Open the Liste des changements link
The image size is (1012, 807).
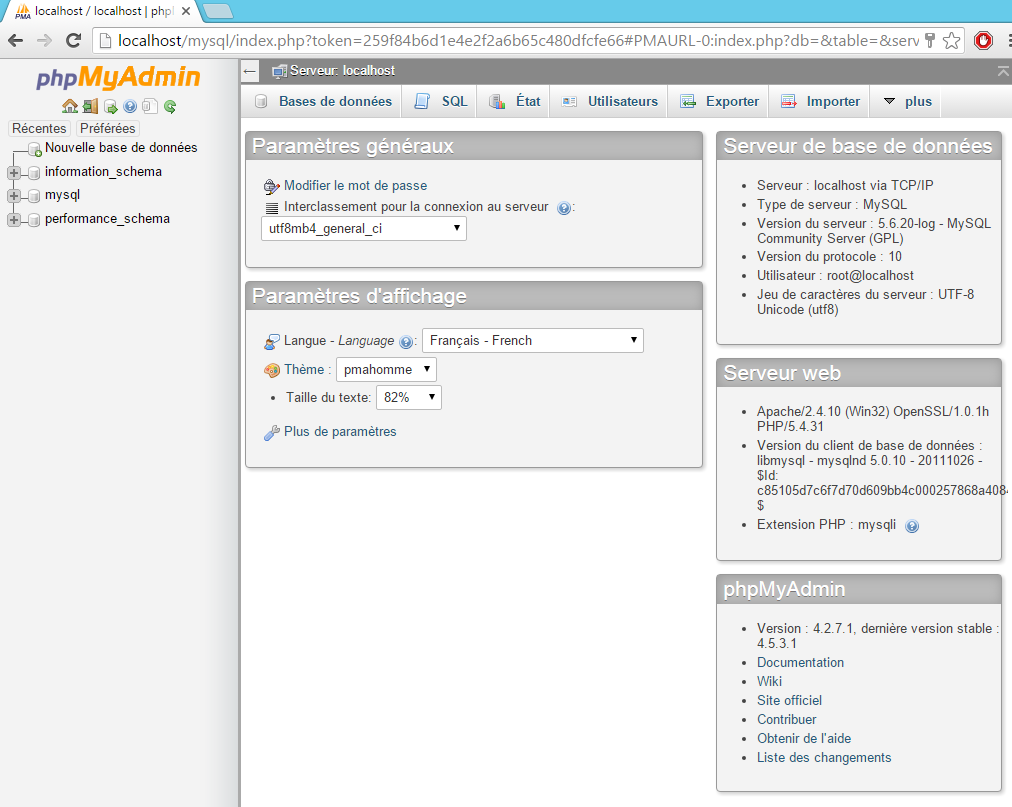pyautogui.click(x=824, y=757)
